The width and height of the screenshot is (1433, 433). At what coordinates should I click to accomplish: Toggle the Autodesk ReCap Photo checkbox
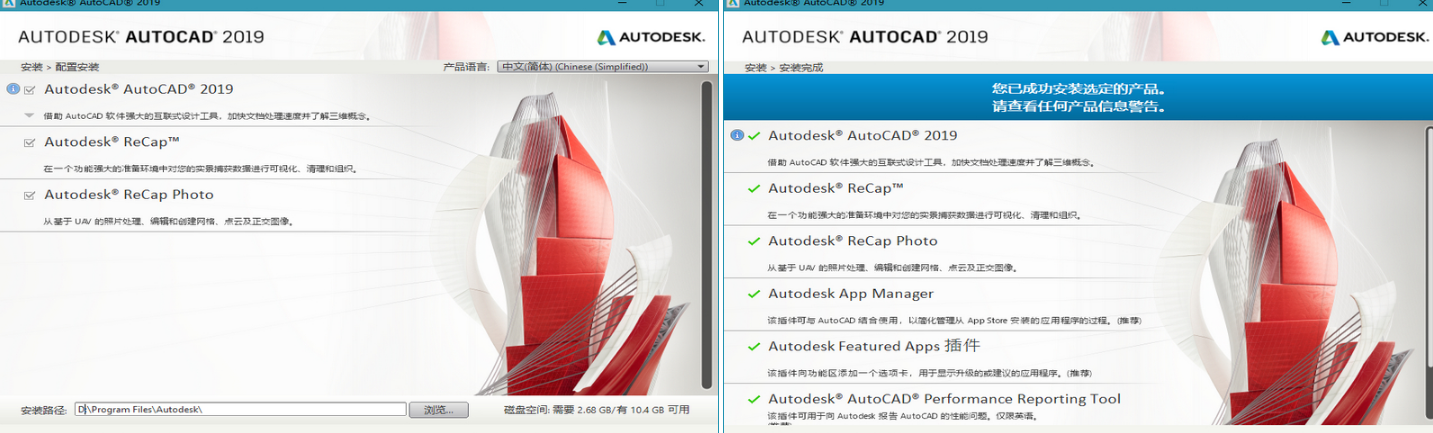tap(30, 195)
